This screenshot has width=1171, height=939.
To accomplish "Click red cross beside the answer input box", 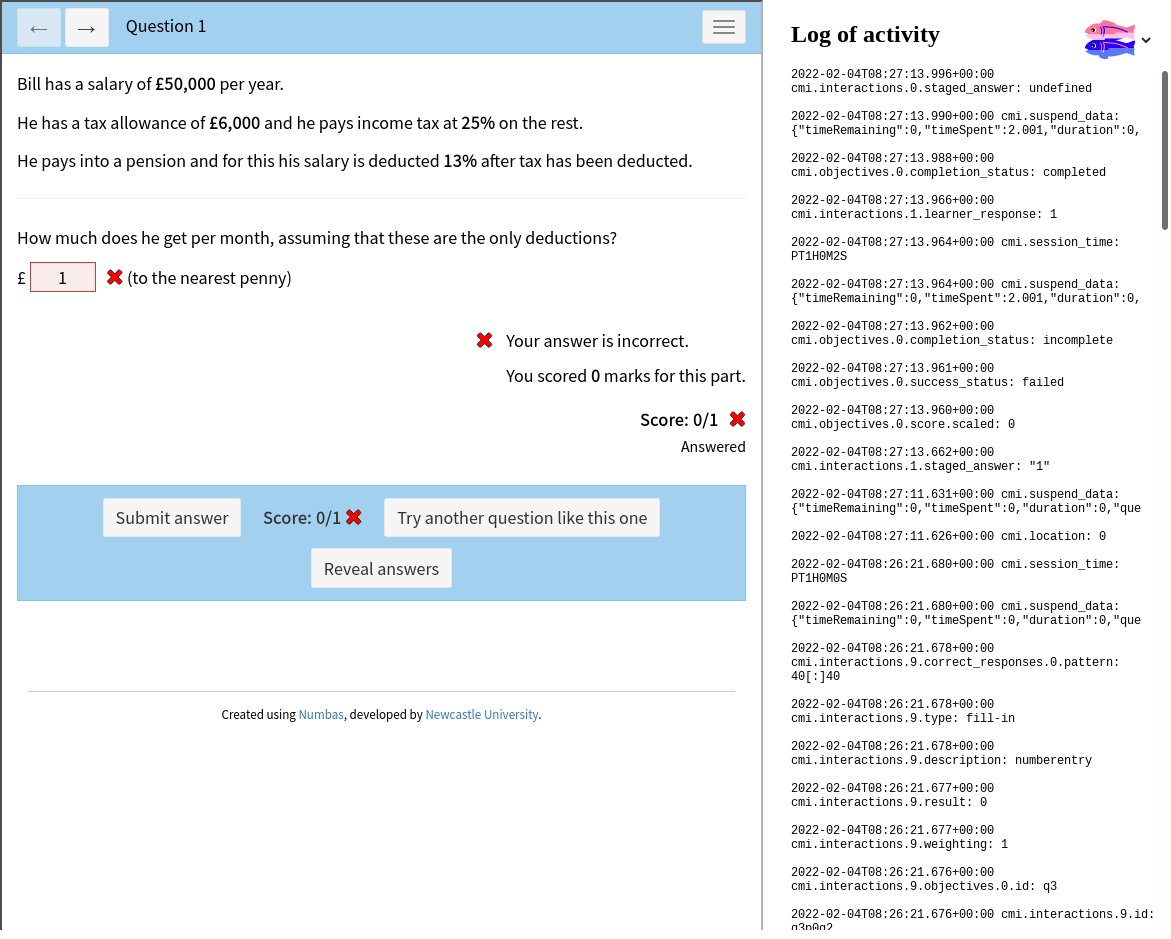I will coord(115,277).
